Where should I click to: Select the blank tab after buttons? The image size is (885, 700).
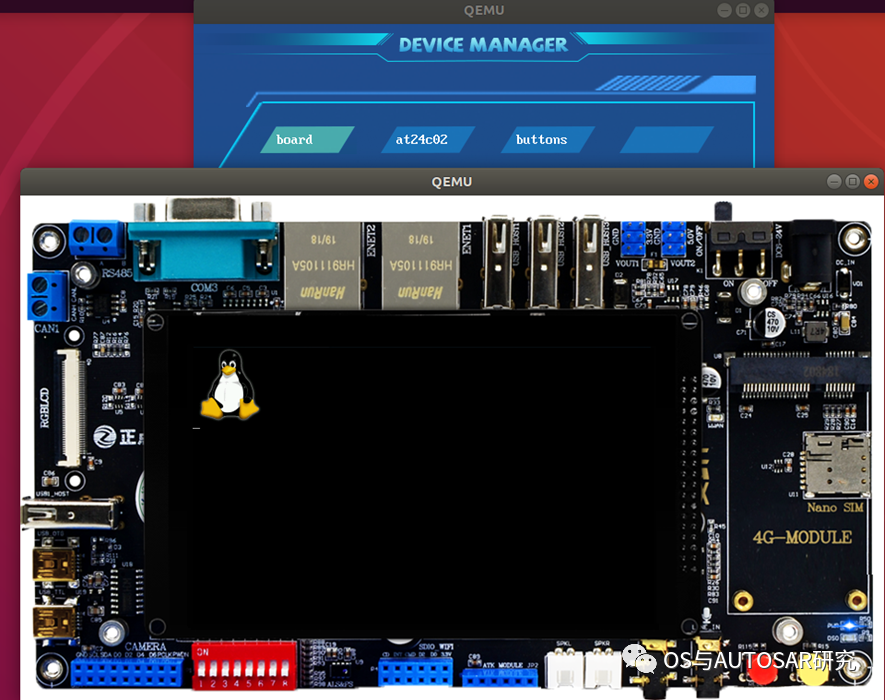pyautogui.click(x=667, y=139)
